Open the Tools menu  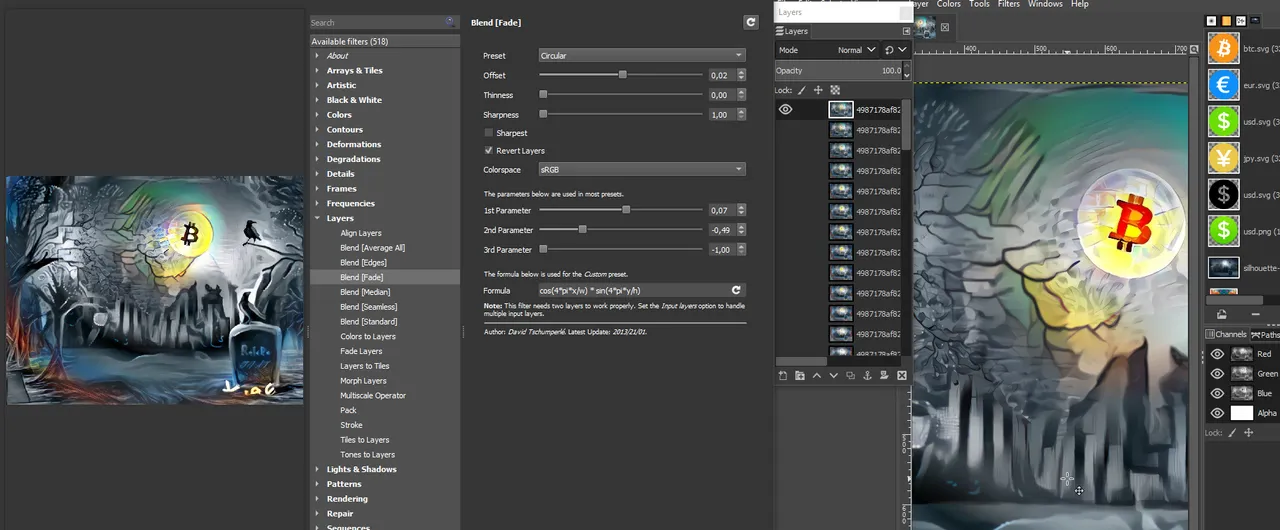tap(979, 4)
